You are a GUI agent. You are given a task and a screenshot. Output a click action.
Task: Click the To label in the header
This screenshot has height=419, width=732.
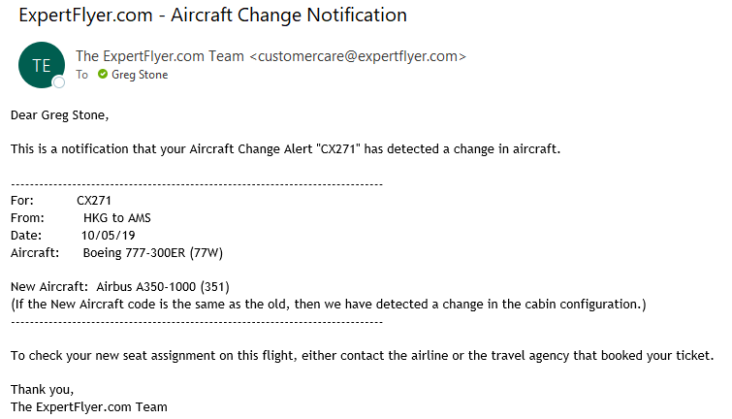(82, 75)
